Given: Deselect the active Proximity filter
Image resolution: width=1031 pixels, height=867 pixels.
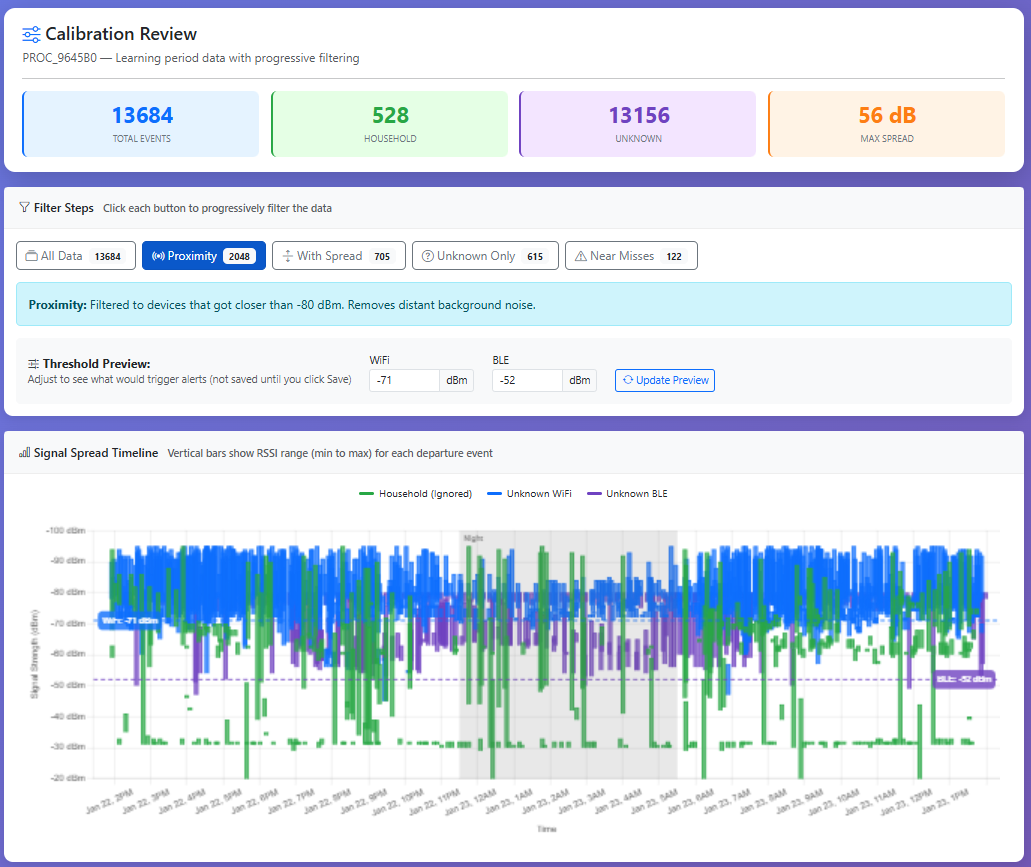Looking at the screenshot, I should point(204,255).
